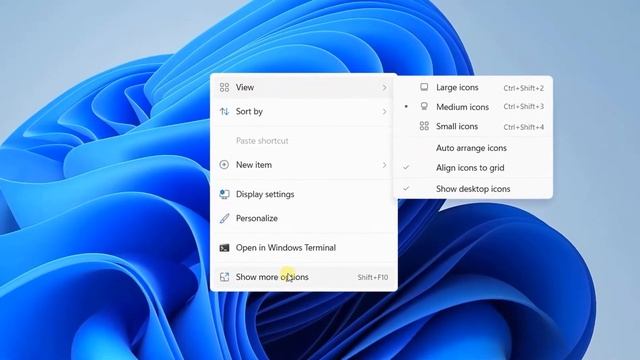640x360 pixels.
Task: Click the Windows Terminal icon
Action: tap(224, 248)
